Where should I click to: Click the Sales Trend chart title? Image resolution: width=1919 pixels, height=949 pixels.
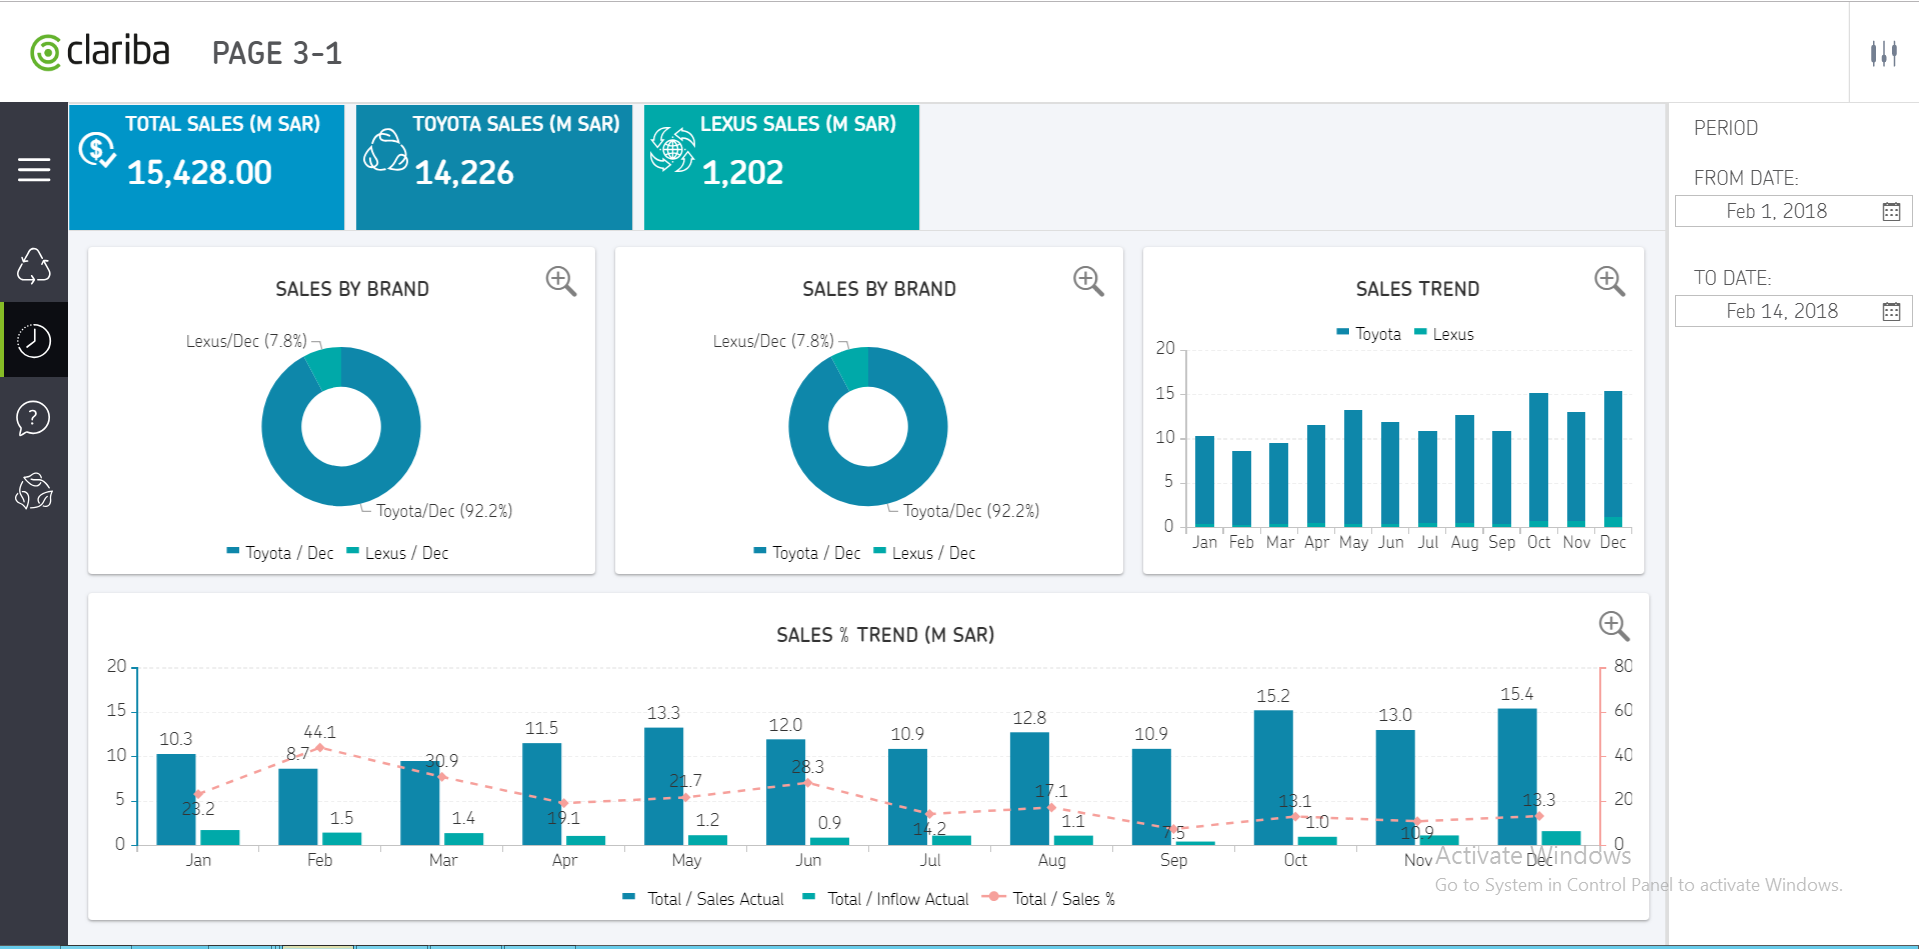[1417, 289]
